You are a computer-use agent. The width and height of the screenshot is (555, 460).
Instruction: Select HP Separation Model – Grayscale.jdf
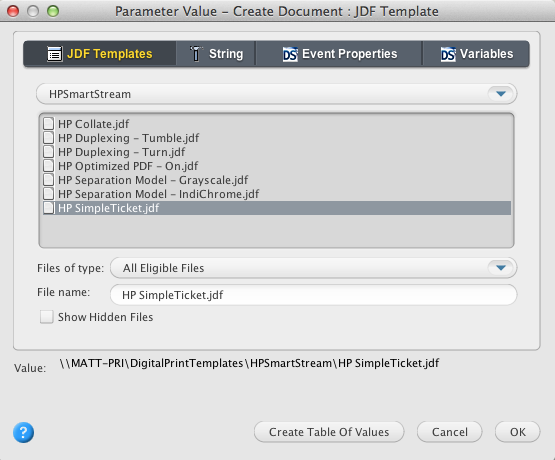point(277,180)
